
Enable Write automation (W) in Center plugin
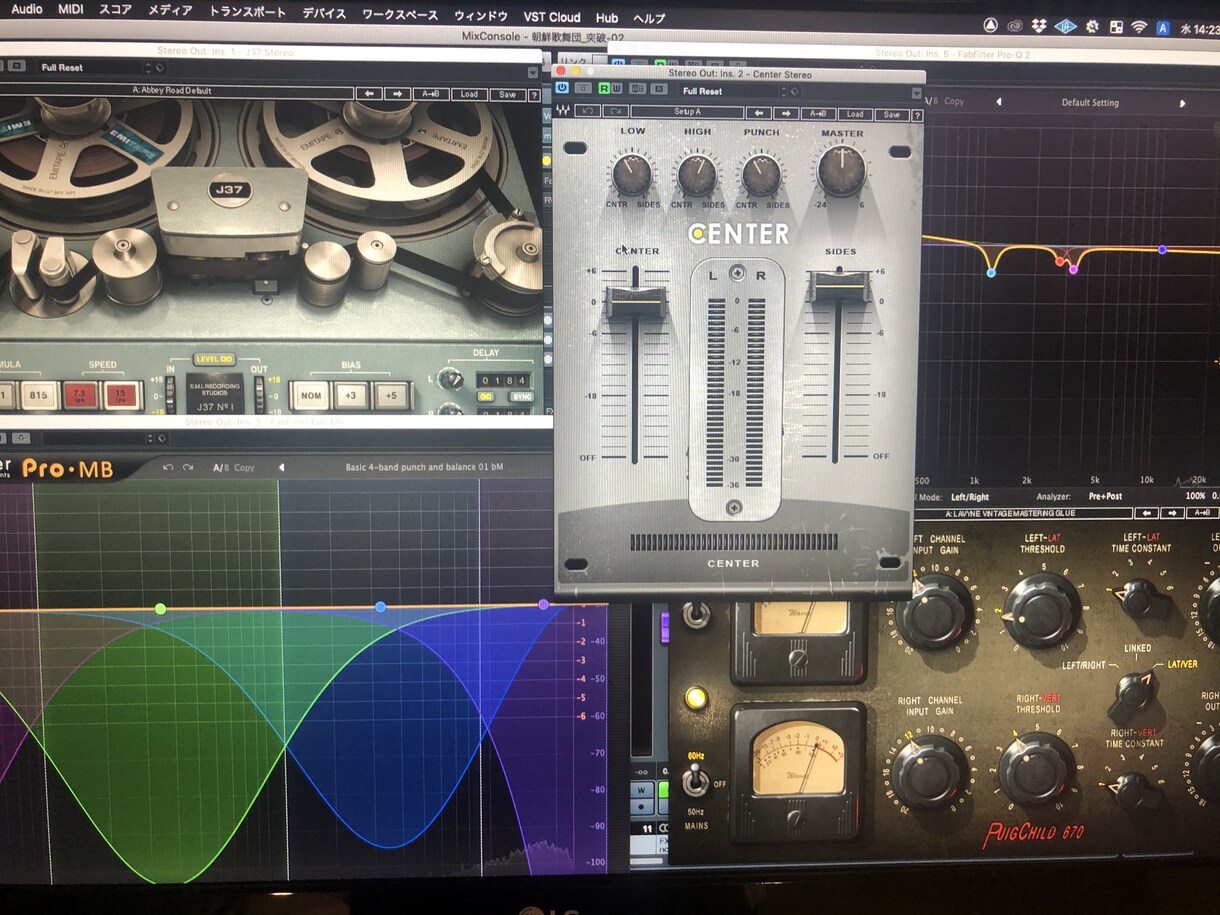tap(617, 88)
